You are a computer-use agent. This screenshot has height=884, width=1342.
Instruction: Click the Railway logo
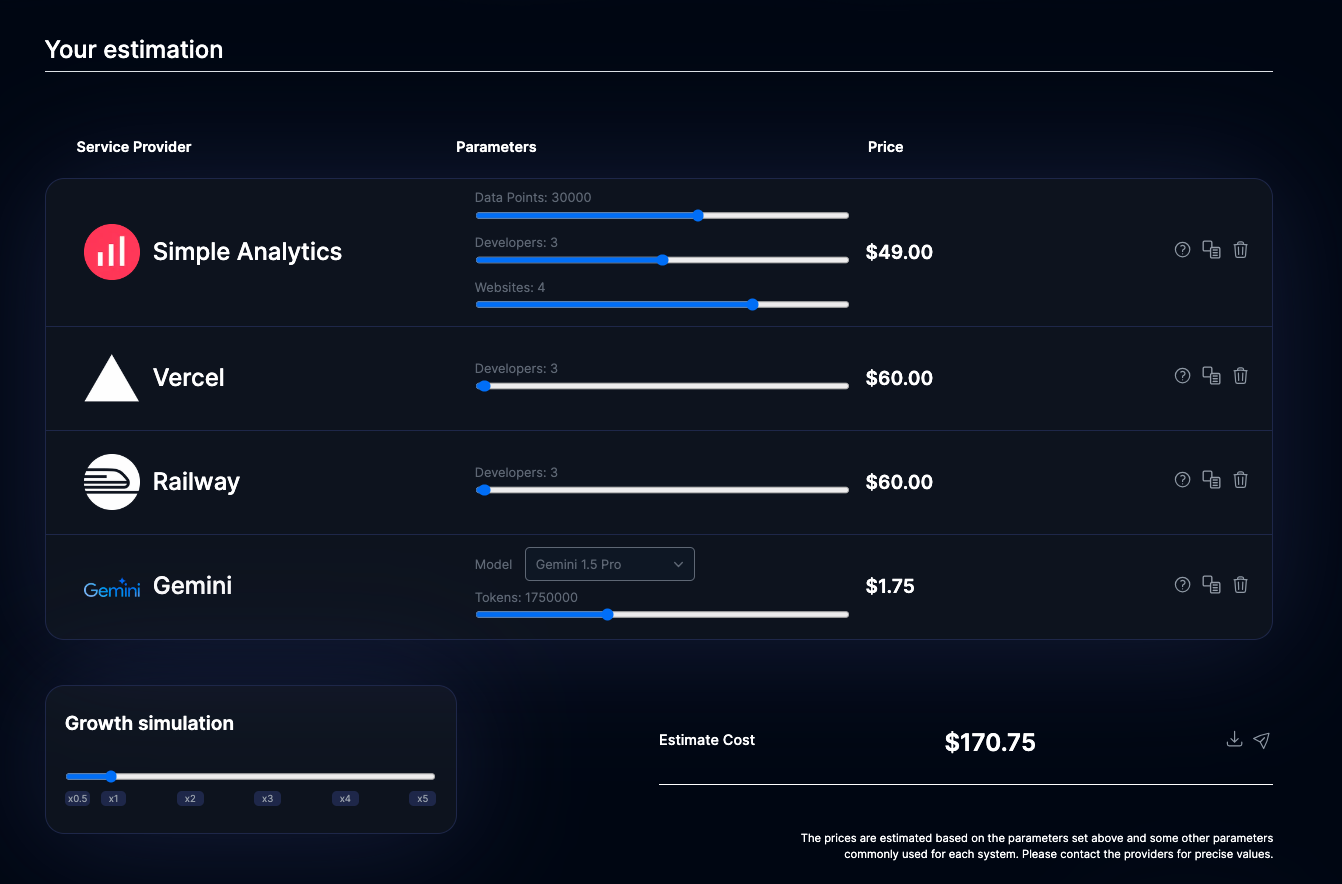111,481
